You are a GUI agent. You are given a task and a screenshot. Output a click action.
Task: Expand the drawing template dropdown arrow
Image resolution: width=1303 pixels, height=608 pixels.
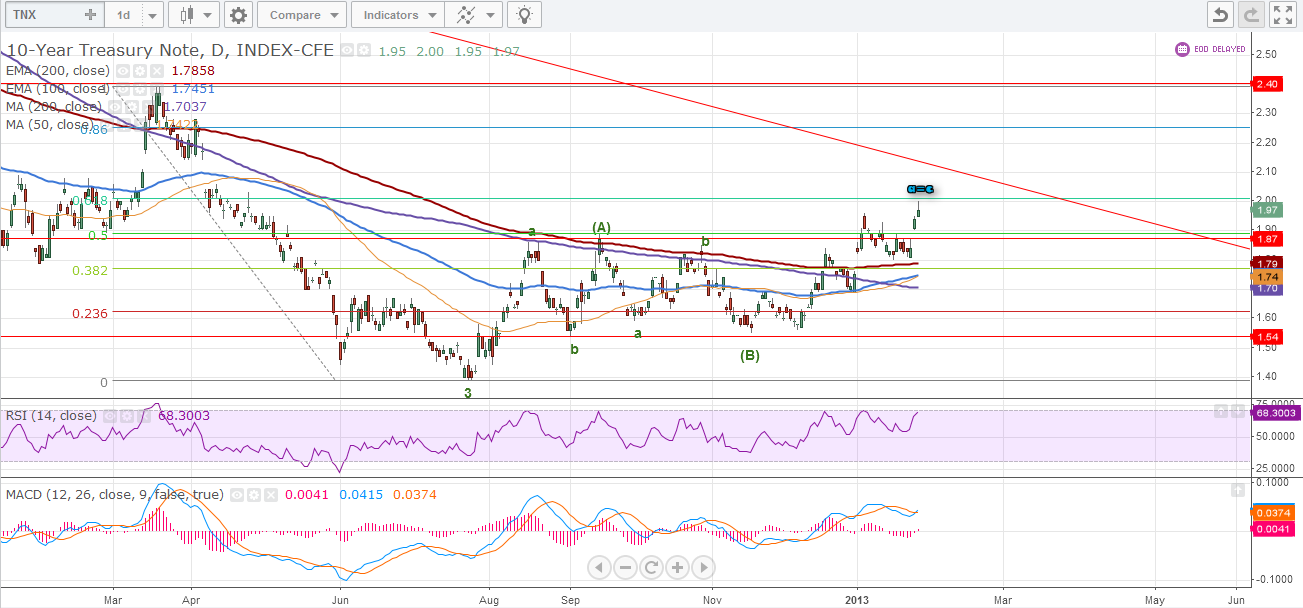pyautogui.click(x=491, y=15)
